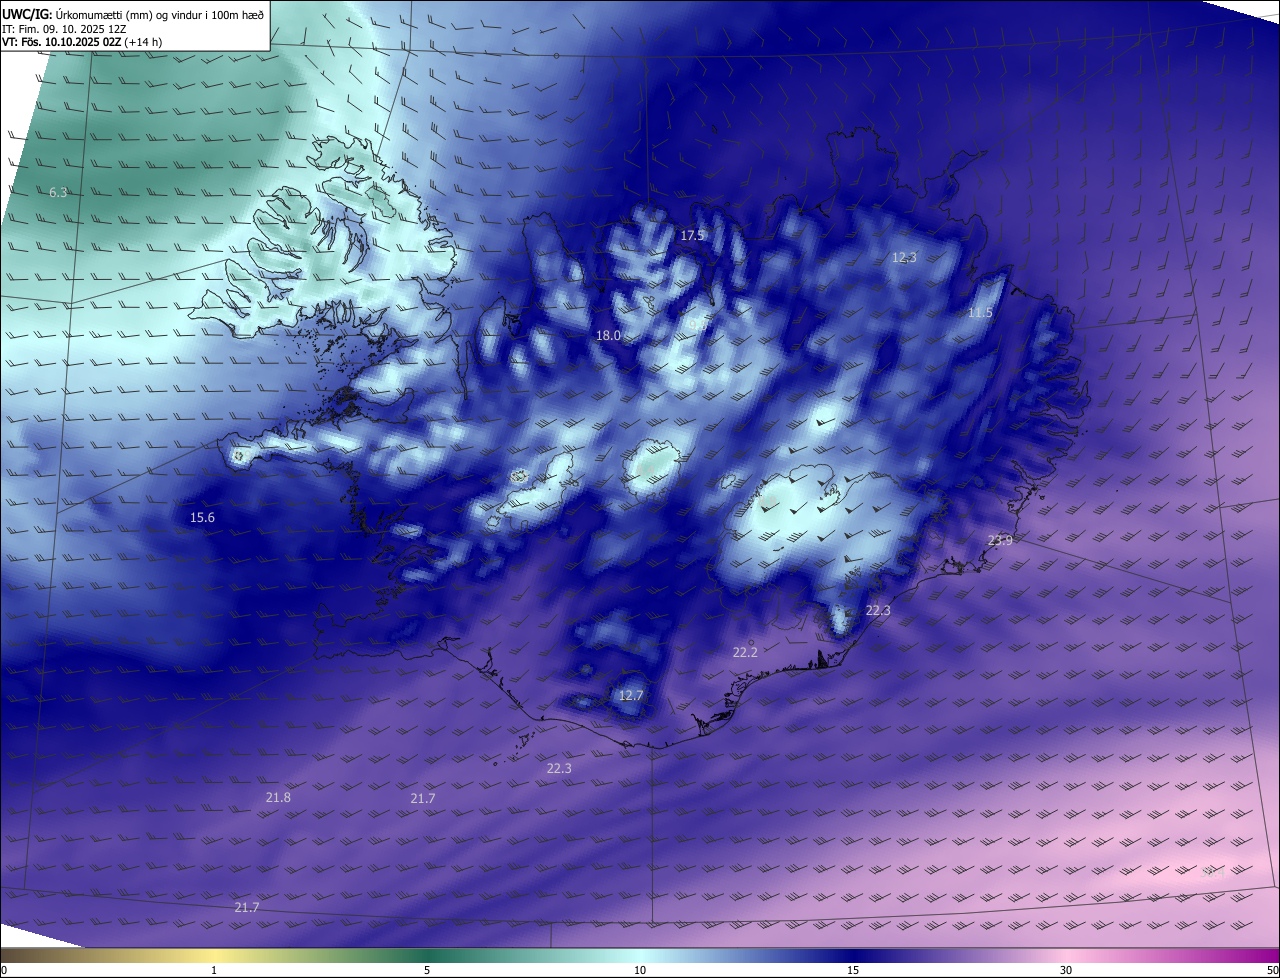Click the 21.7 label right beside 21.8
This screenshot has width=1280, height=978.
click(423, 799)
